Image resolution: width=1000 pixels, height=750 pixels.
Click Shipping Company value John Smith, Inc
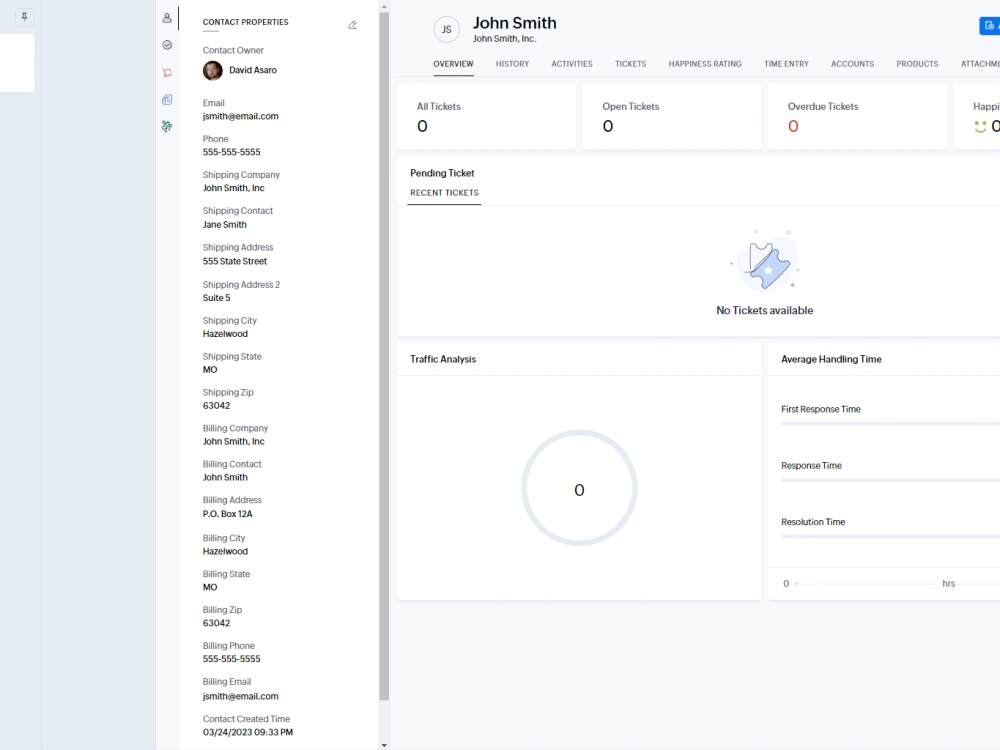pyautogui.click(x=233, y=188)
